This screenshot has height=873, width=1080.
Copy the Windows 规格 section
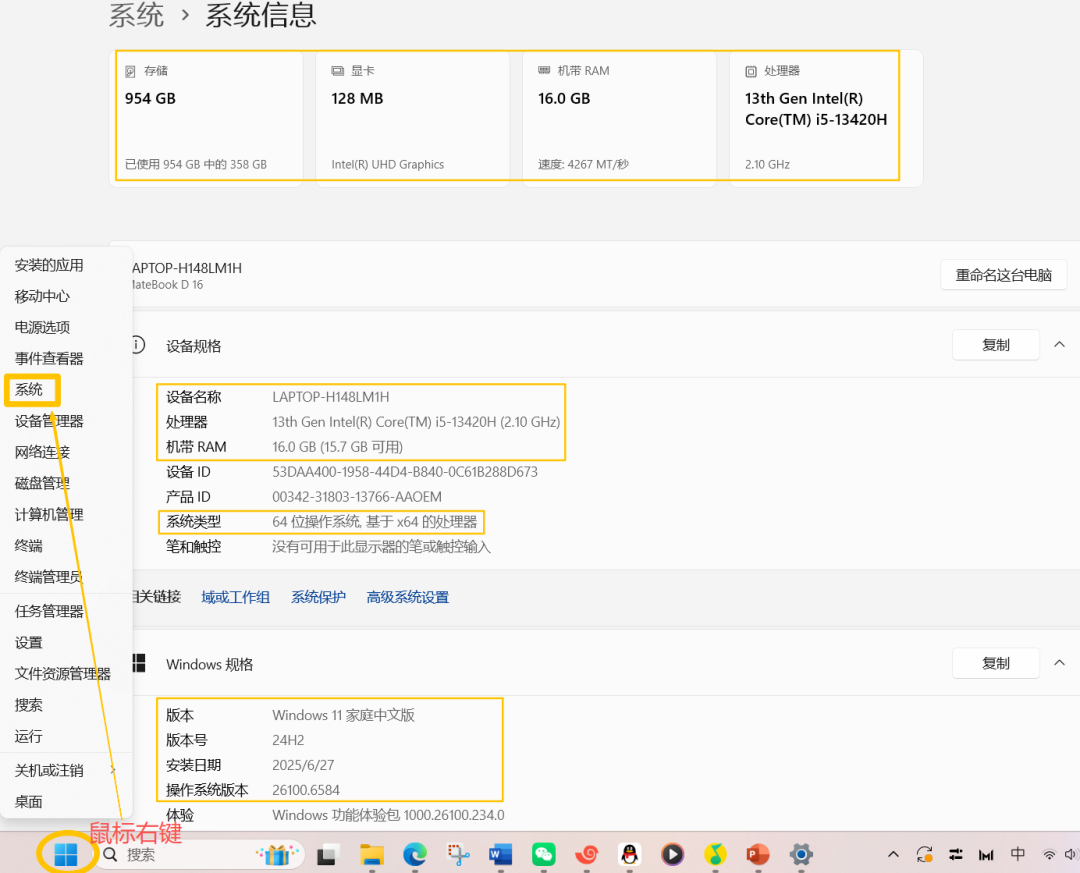point(995,663)
